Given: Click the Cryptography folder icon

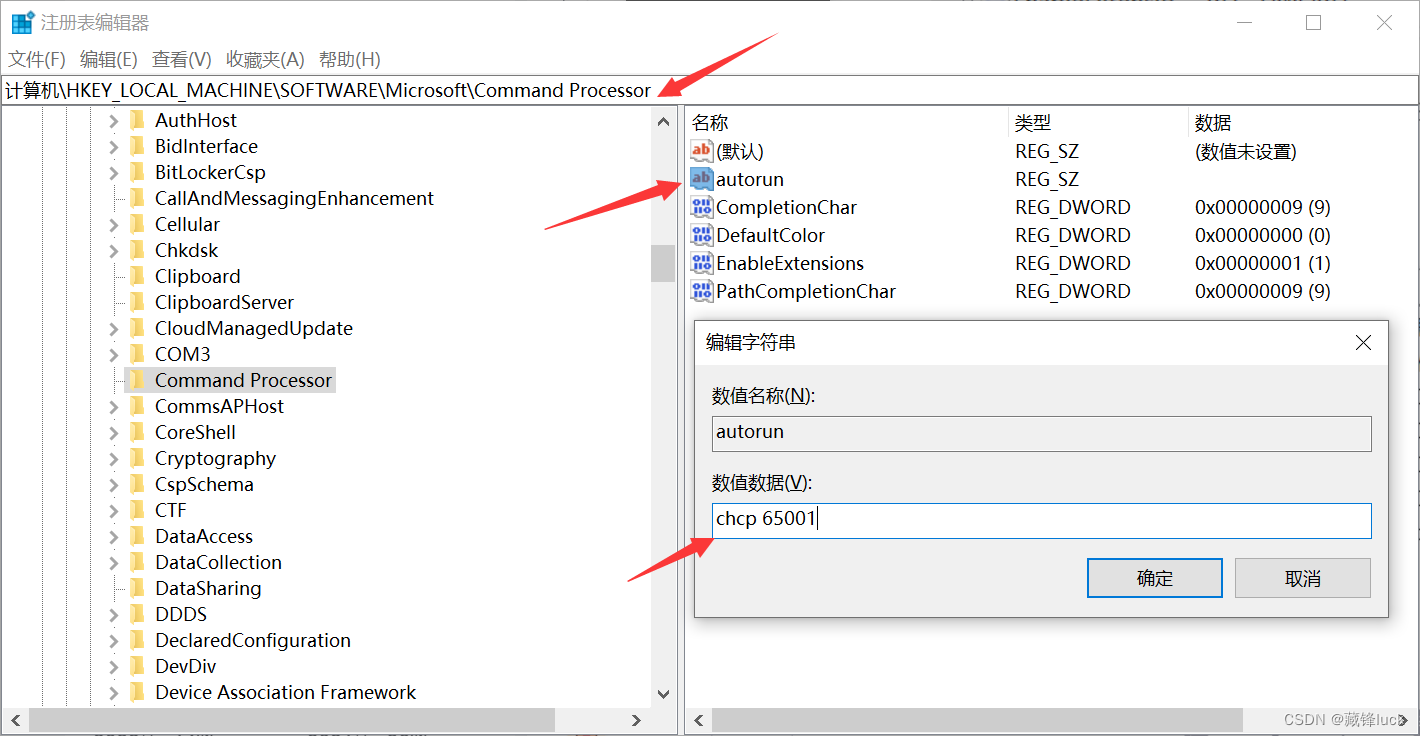Looking at the screenshot, I should point(138,458).
